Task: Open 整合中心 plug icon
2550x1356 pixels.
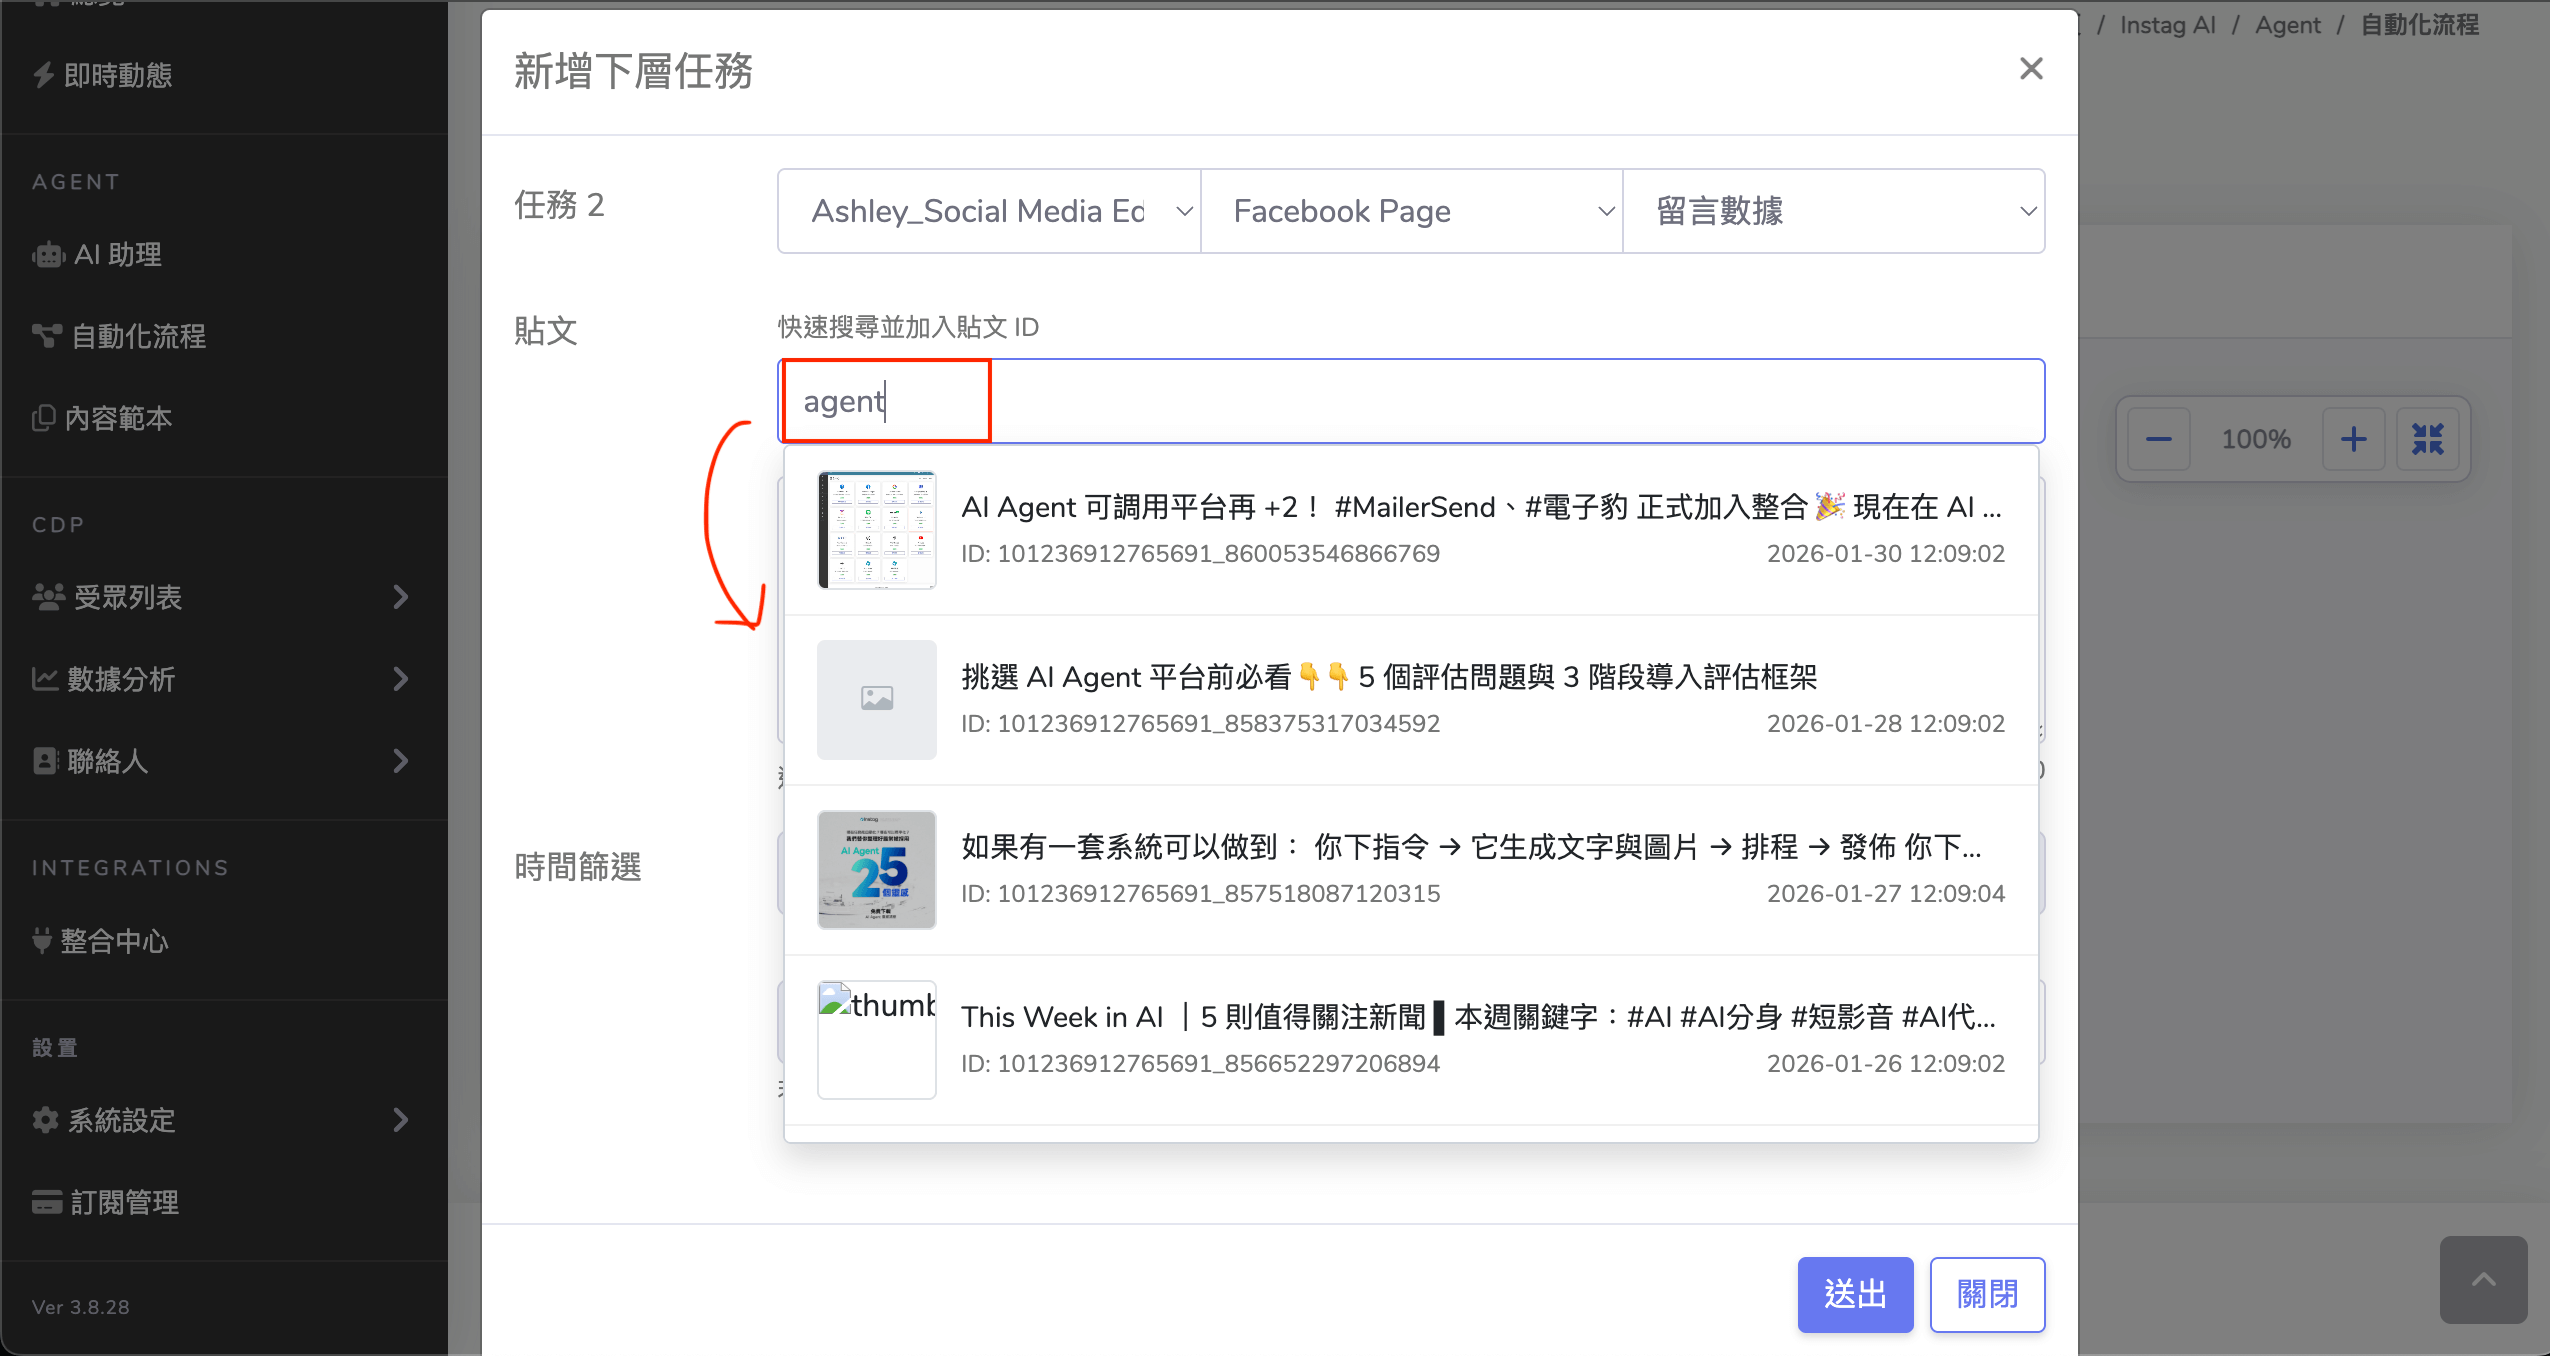Action: tap(42, 941)
